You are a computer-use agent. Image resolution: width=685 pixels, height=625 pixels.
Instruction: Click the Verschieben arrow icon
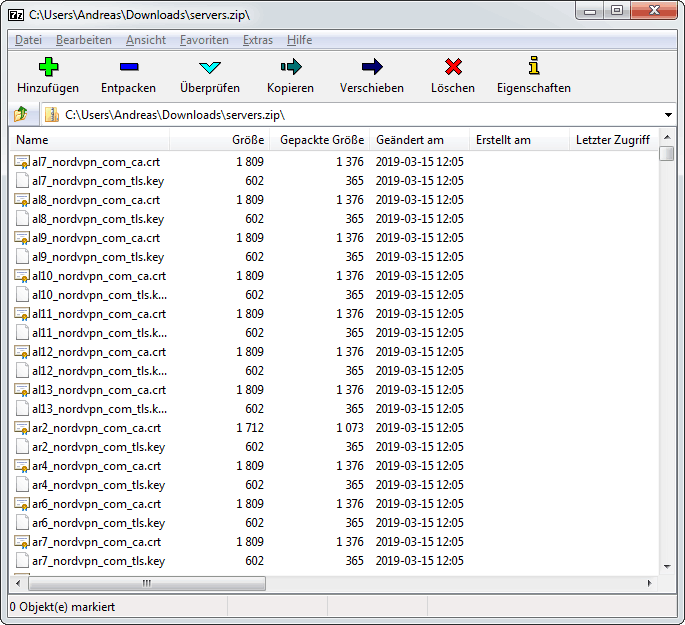coord(372,67)
